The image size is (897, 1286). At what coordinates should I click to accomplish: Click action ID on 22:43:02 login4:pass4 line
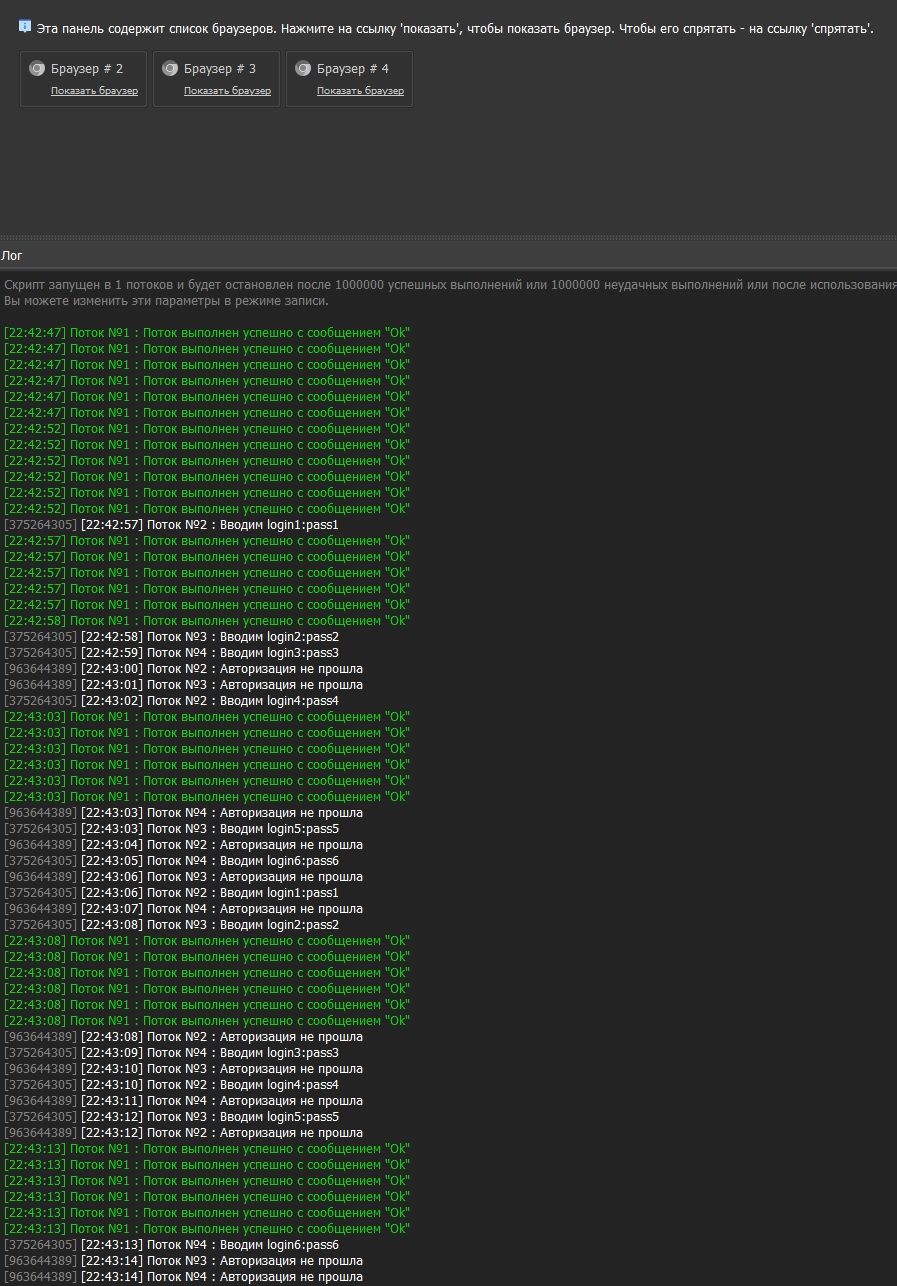coord(40,701)
